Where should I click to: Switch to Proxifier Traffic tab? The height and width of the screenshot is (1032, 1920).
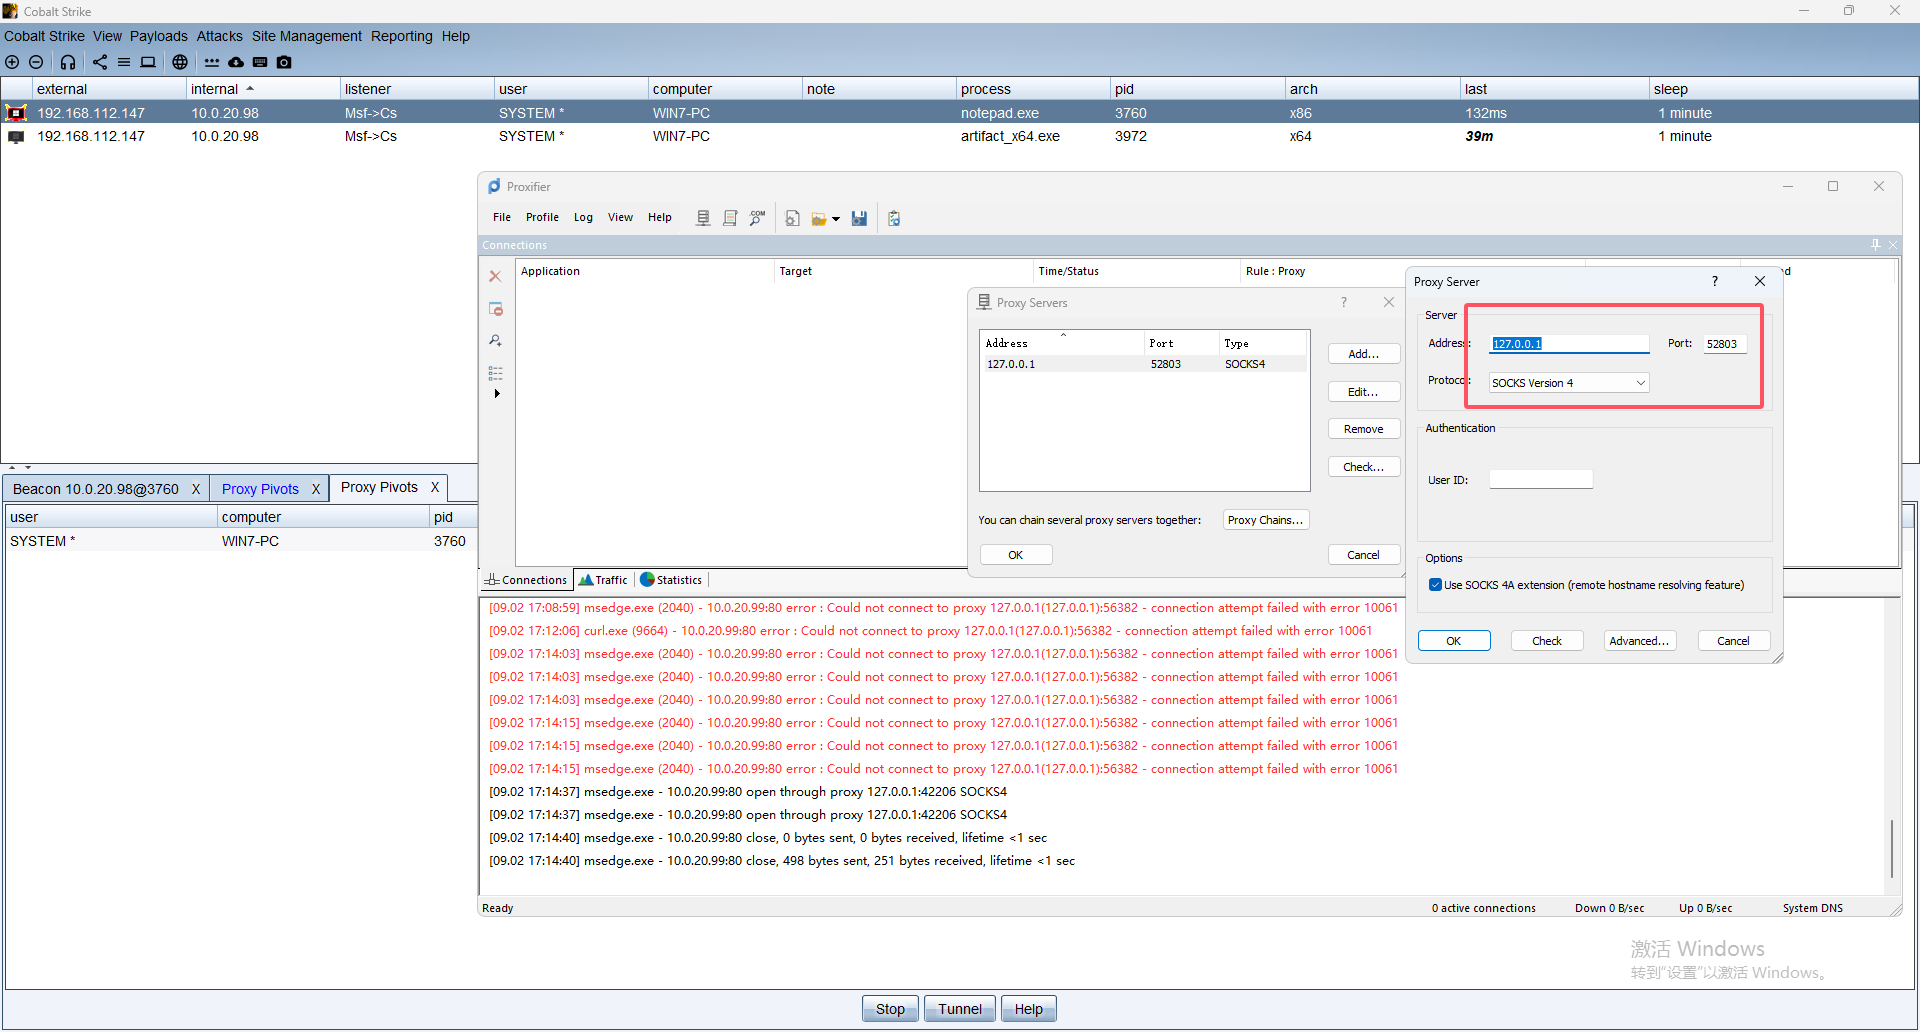(x=604, y=580)
